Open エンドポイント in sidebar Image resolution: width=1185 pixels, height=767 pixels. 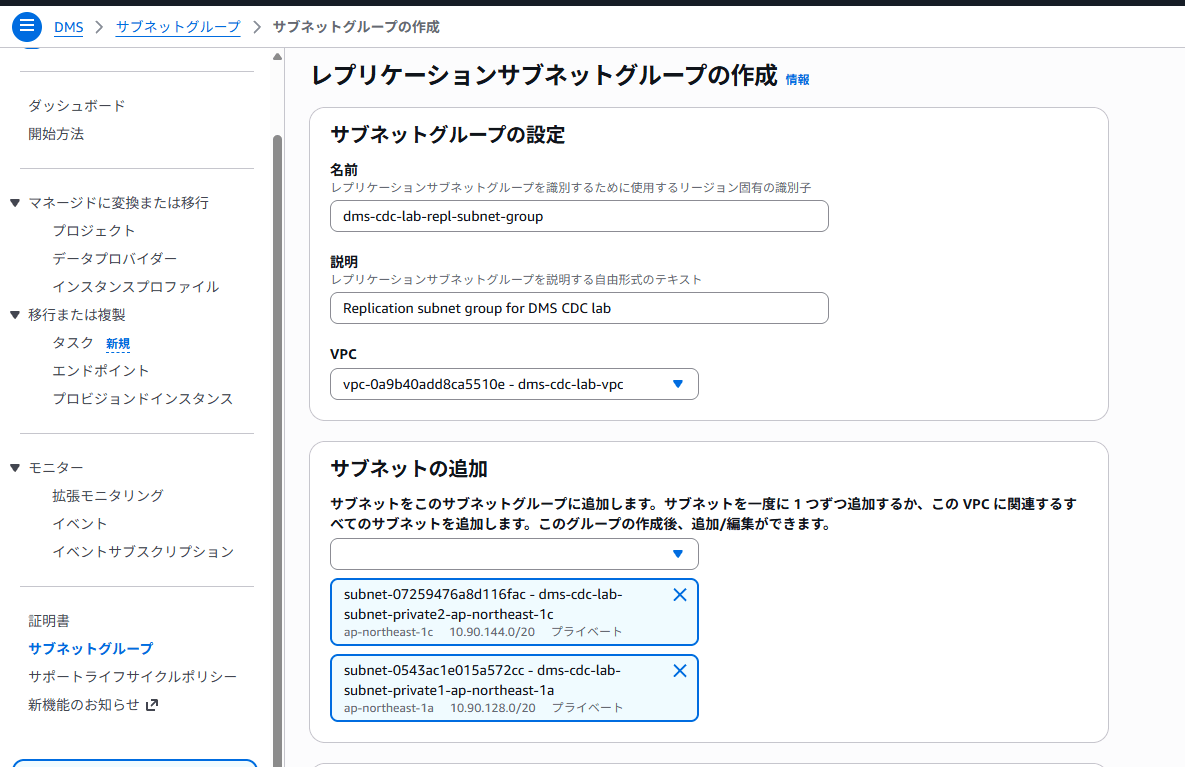101,370
